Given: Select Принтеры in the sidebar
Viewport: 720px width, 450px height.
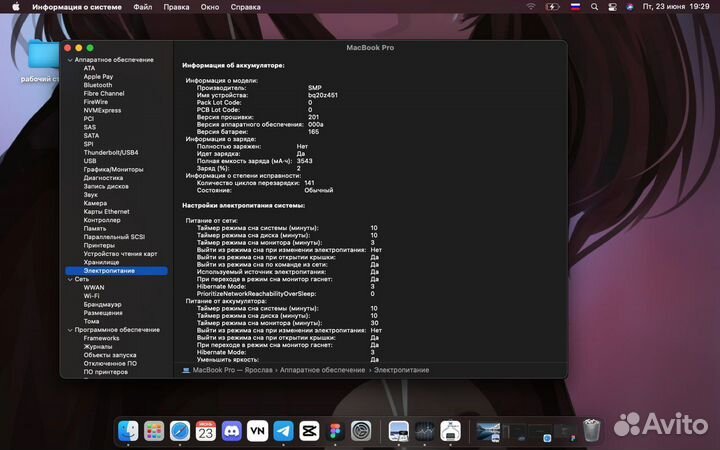Looking at the screenshot, I should click(x=99, y=245).
